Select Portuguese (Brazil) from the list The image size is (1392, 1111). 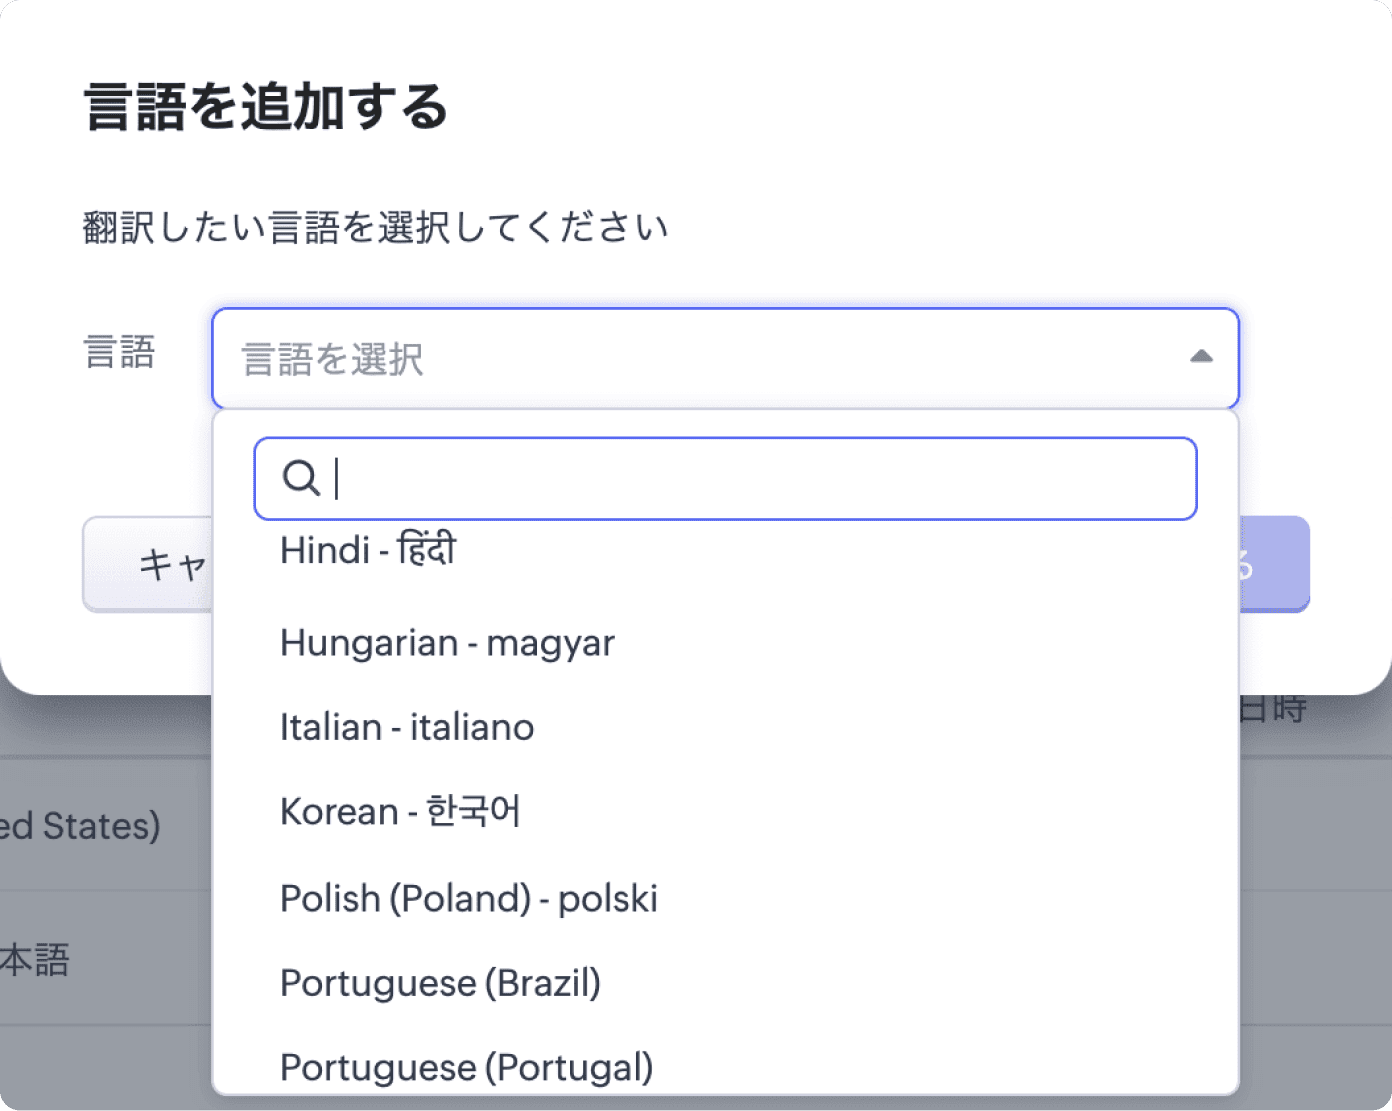(x=440, y=983)
